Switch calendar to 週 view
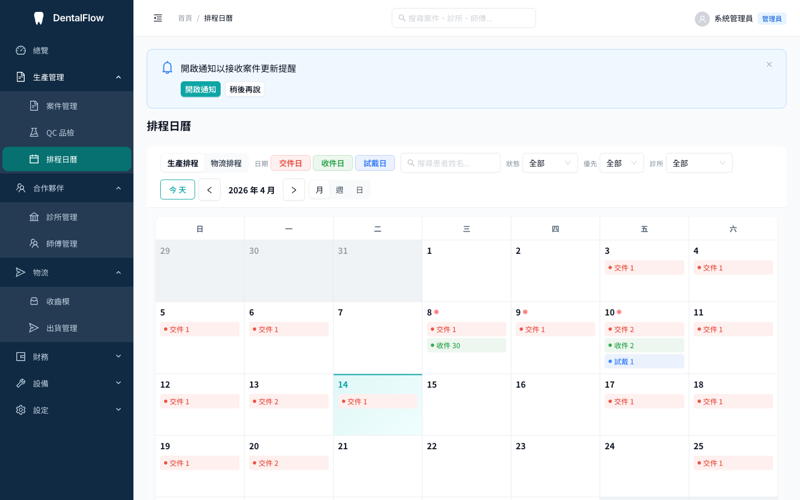The width and height of the screenshot is (800, 500). point(339,190)
